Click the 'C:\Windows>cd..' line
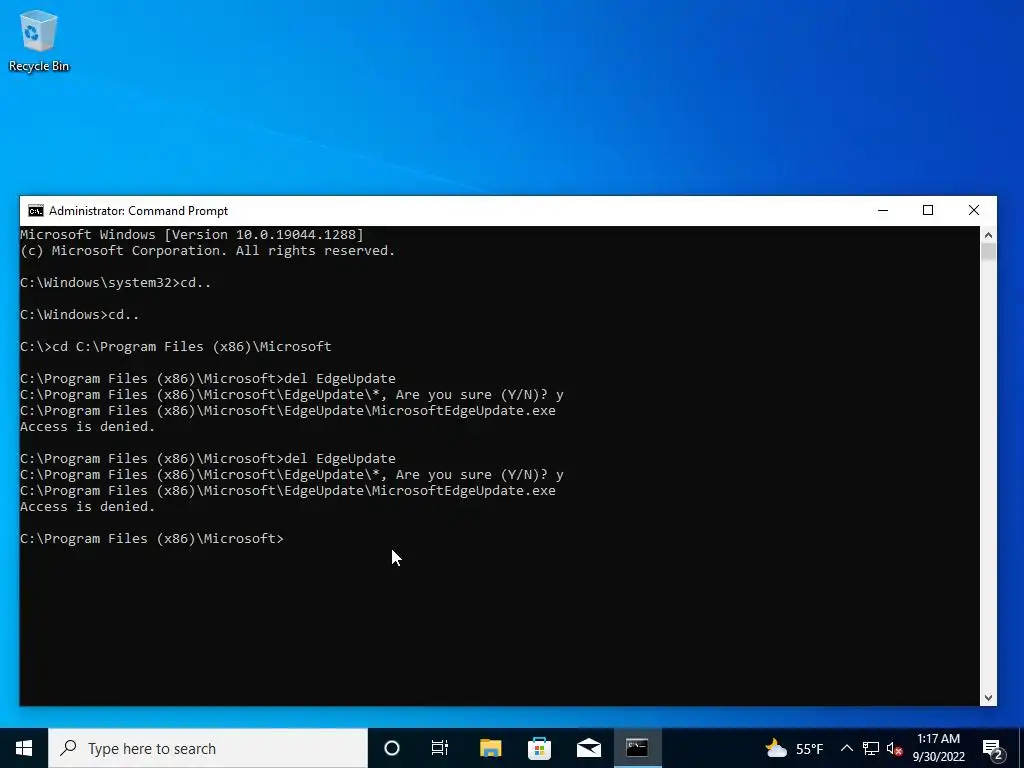The height and width of the screenshot is (768, 1024). pos(80,315)
